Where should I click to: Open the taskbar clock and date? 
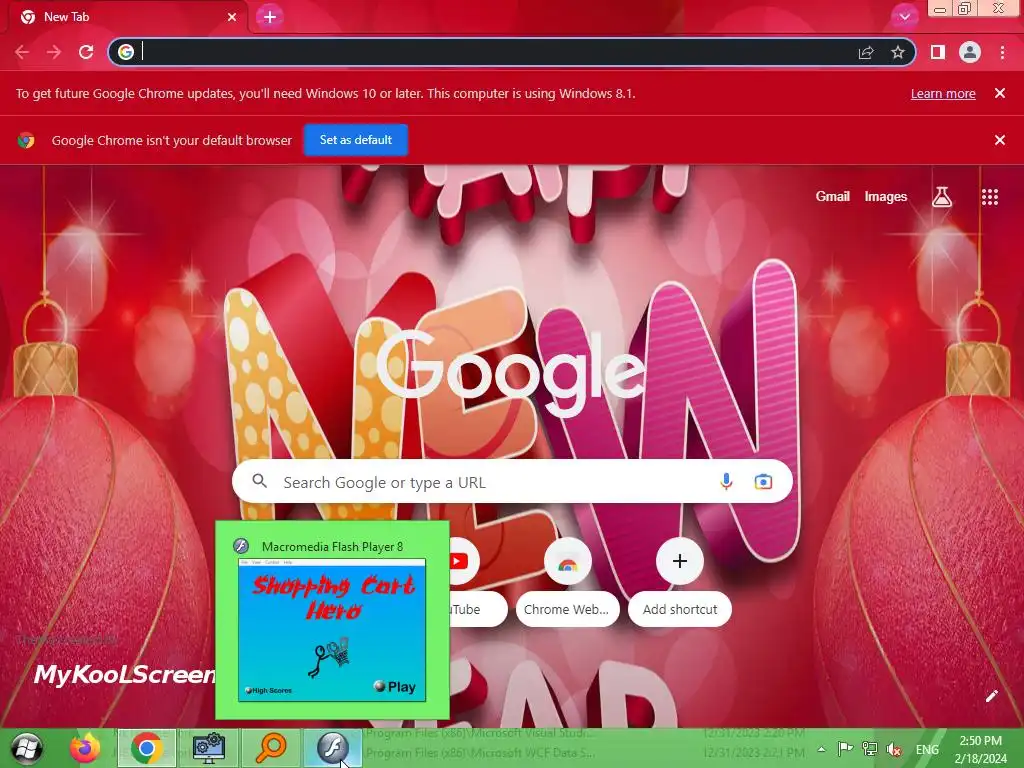click(981, 749)
